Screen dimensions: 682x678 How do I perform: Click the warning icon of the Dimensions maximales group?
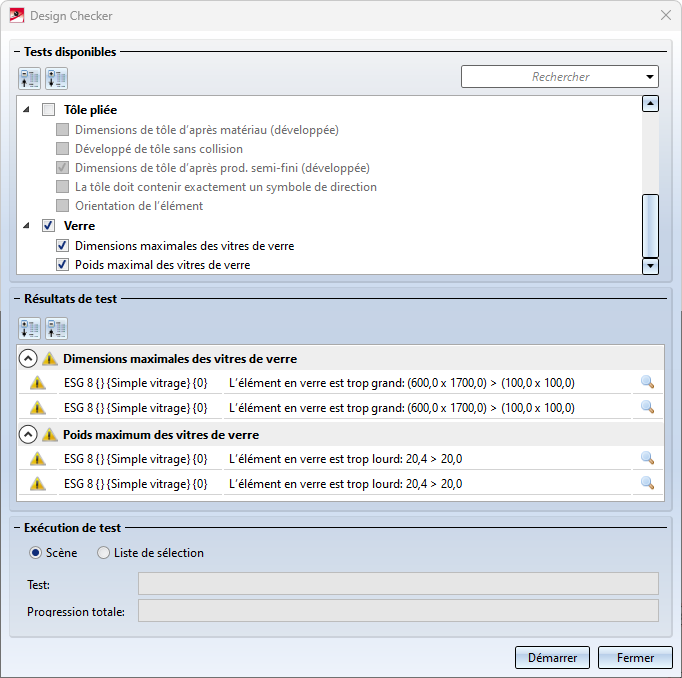pos(50,359)
